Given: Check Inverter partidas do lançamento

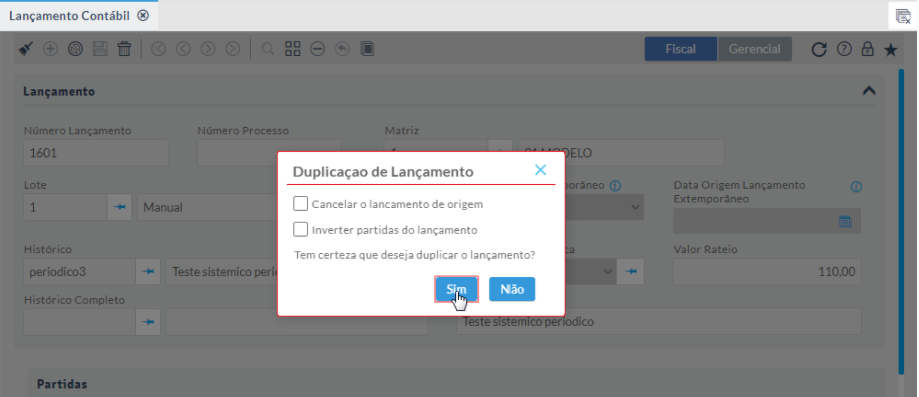Looking at the screenshot, I should click(301, 229).
